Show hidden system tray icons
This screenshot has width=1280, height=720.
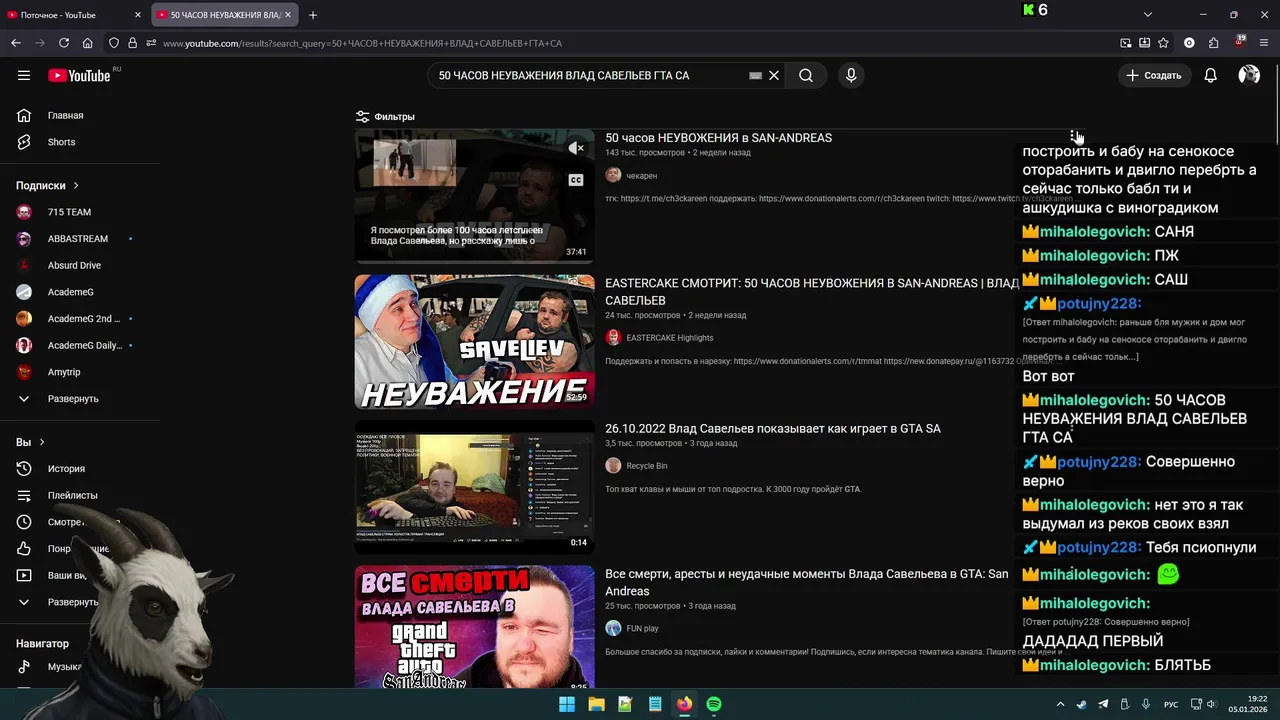click(1060, 704)
